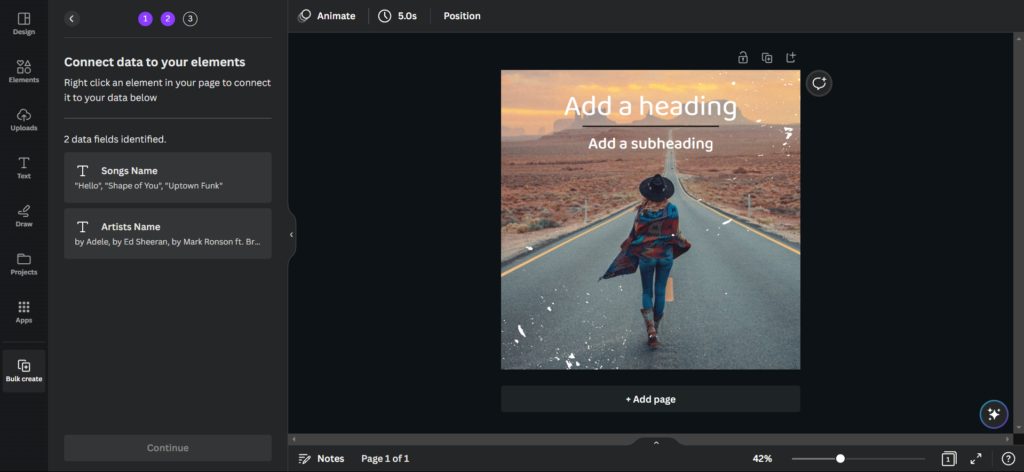Open the Position panel

[462, 16]
